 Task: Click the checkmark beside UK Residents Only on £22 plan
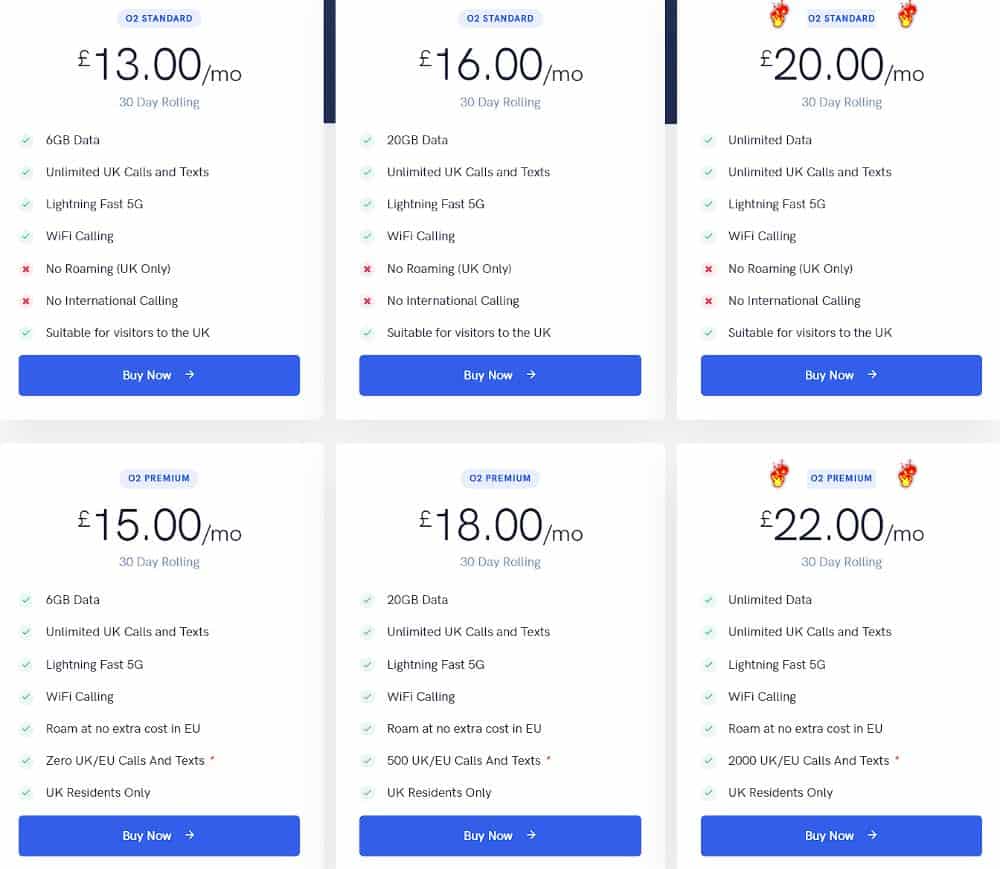708,792
